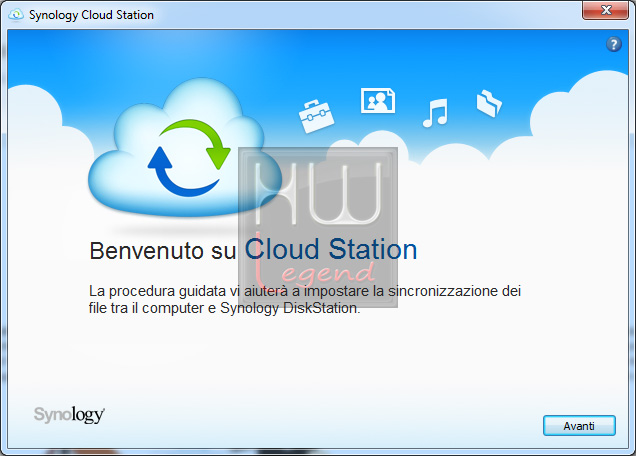Image resolution: width=636 pixels, height=456 pixels.
Task: Click the folders icon
Action: click(489, 103)
